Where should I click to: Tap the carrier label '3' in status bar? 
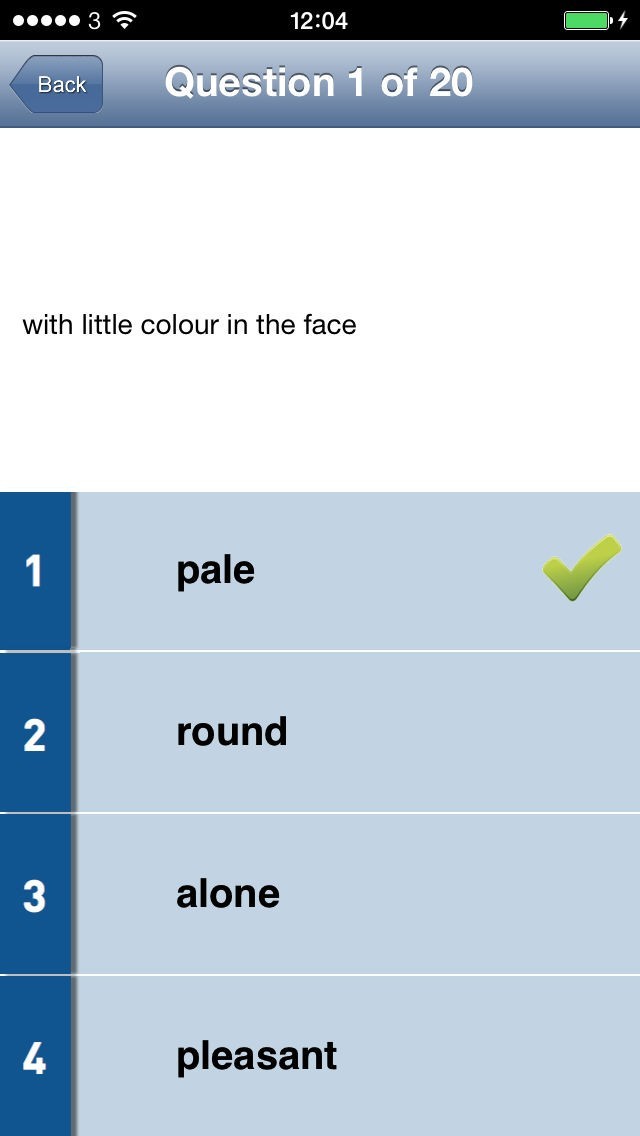(x=95, y=20)
